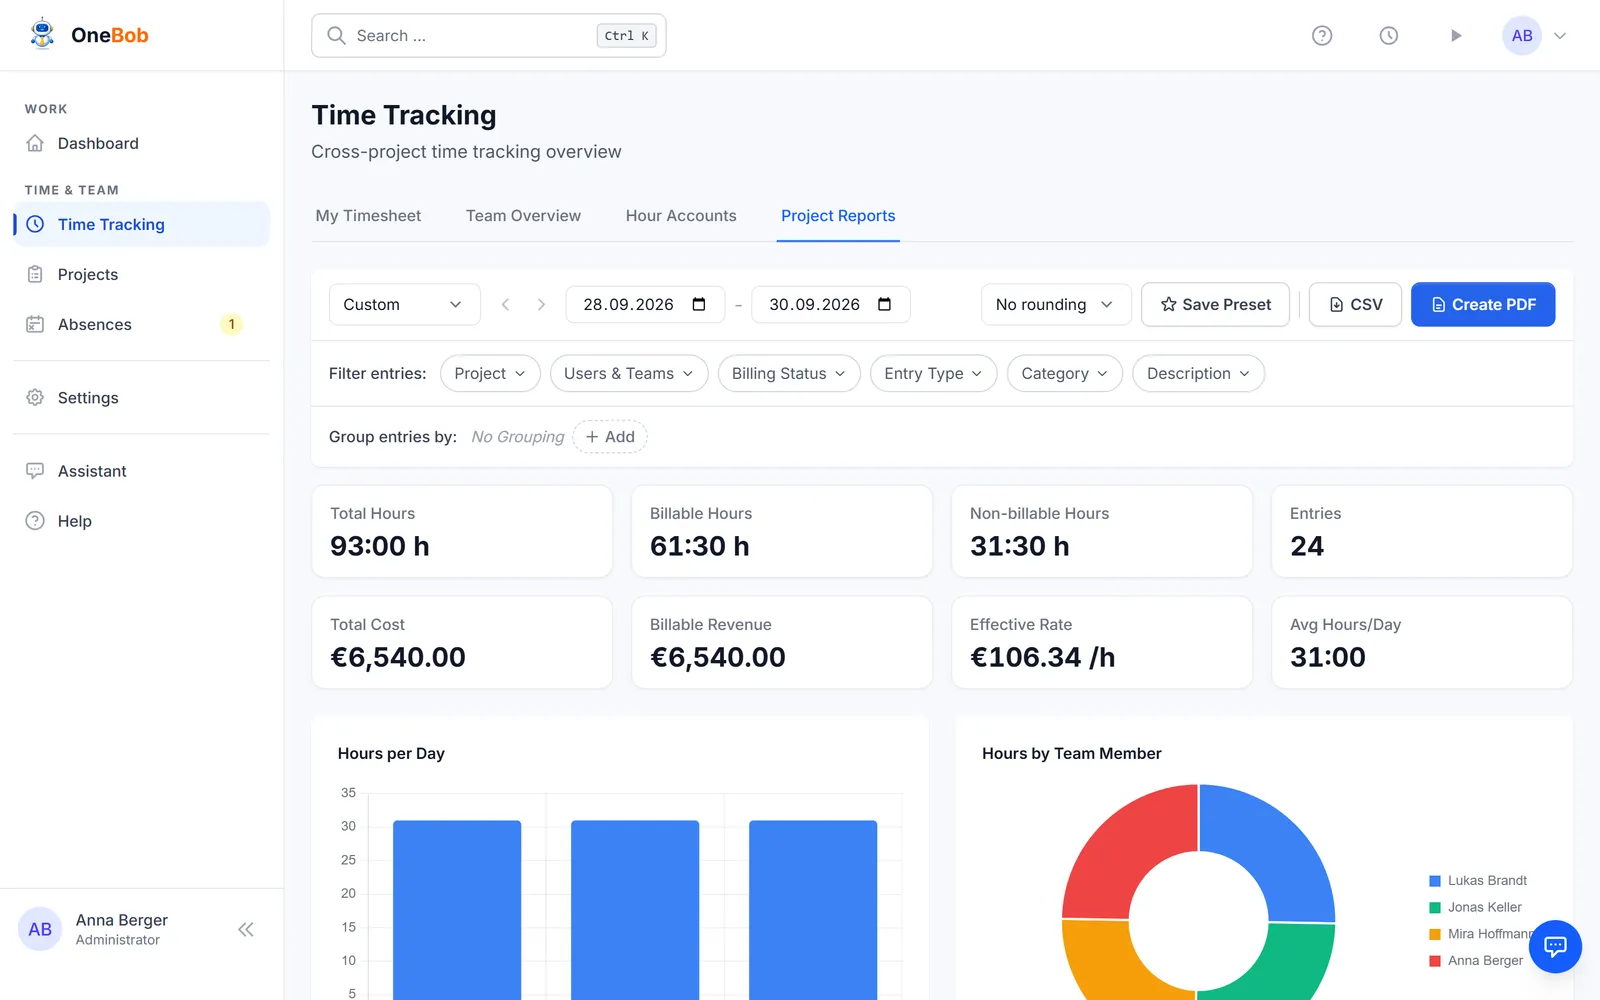Click the AB user avatar in the header
Viewport: 1600px width, 1000px height.
pyautogui.click(x=1522, y=36)
